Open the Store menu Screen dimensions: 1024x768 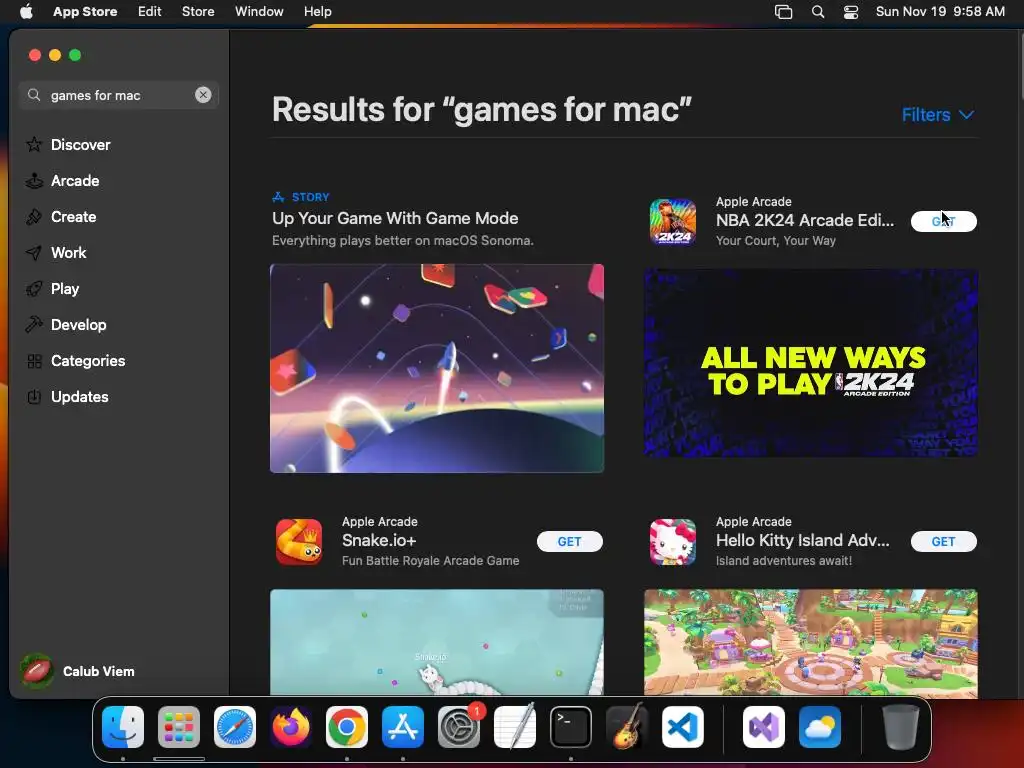point(198,11)
